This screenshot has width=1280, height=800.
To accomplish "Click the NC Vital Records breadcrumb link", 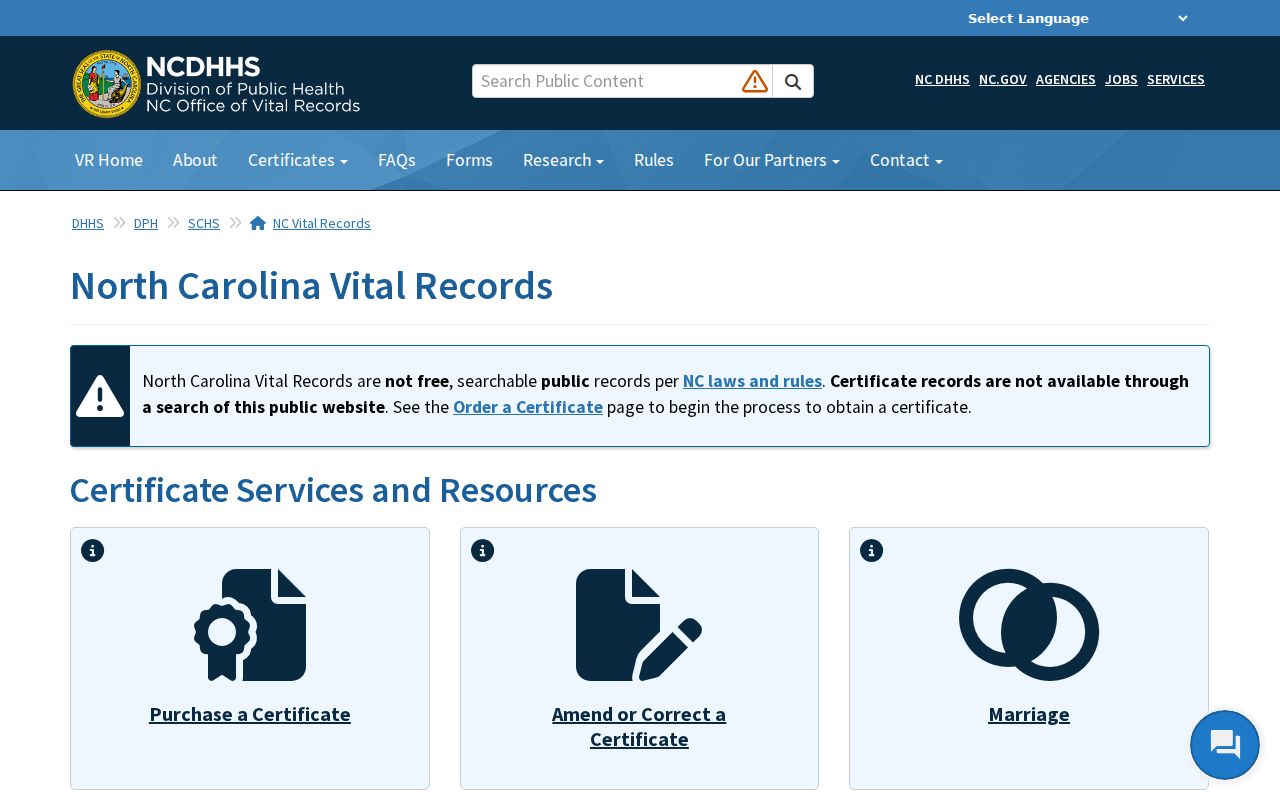I will pos(322,223).
